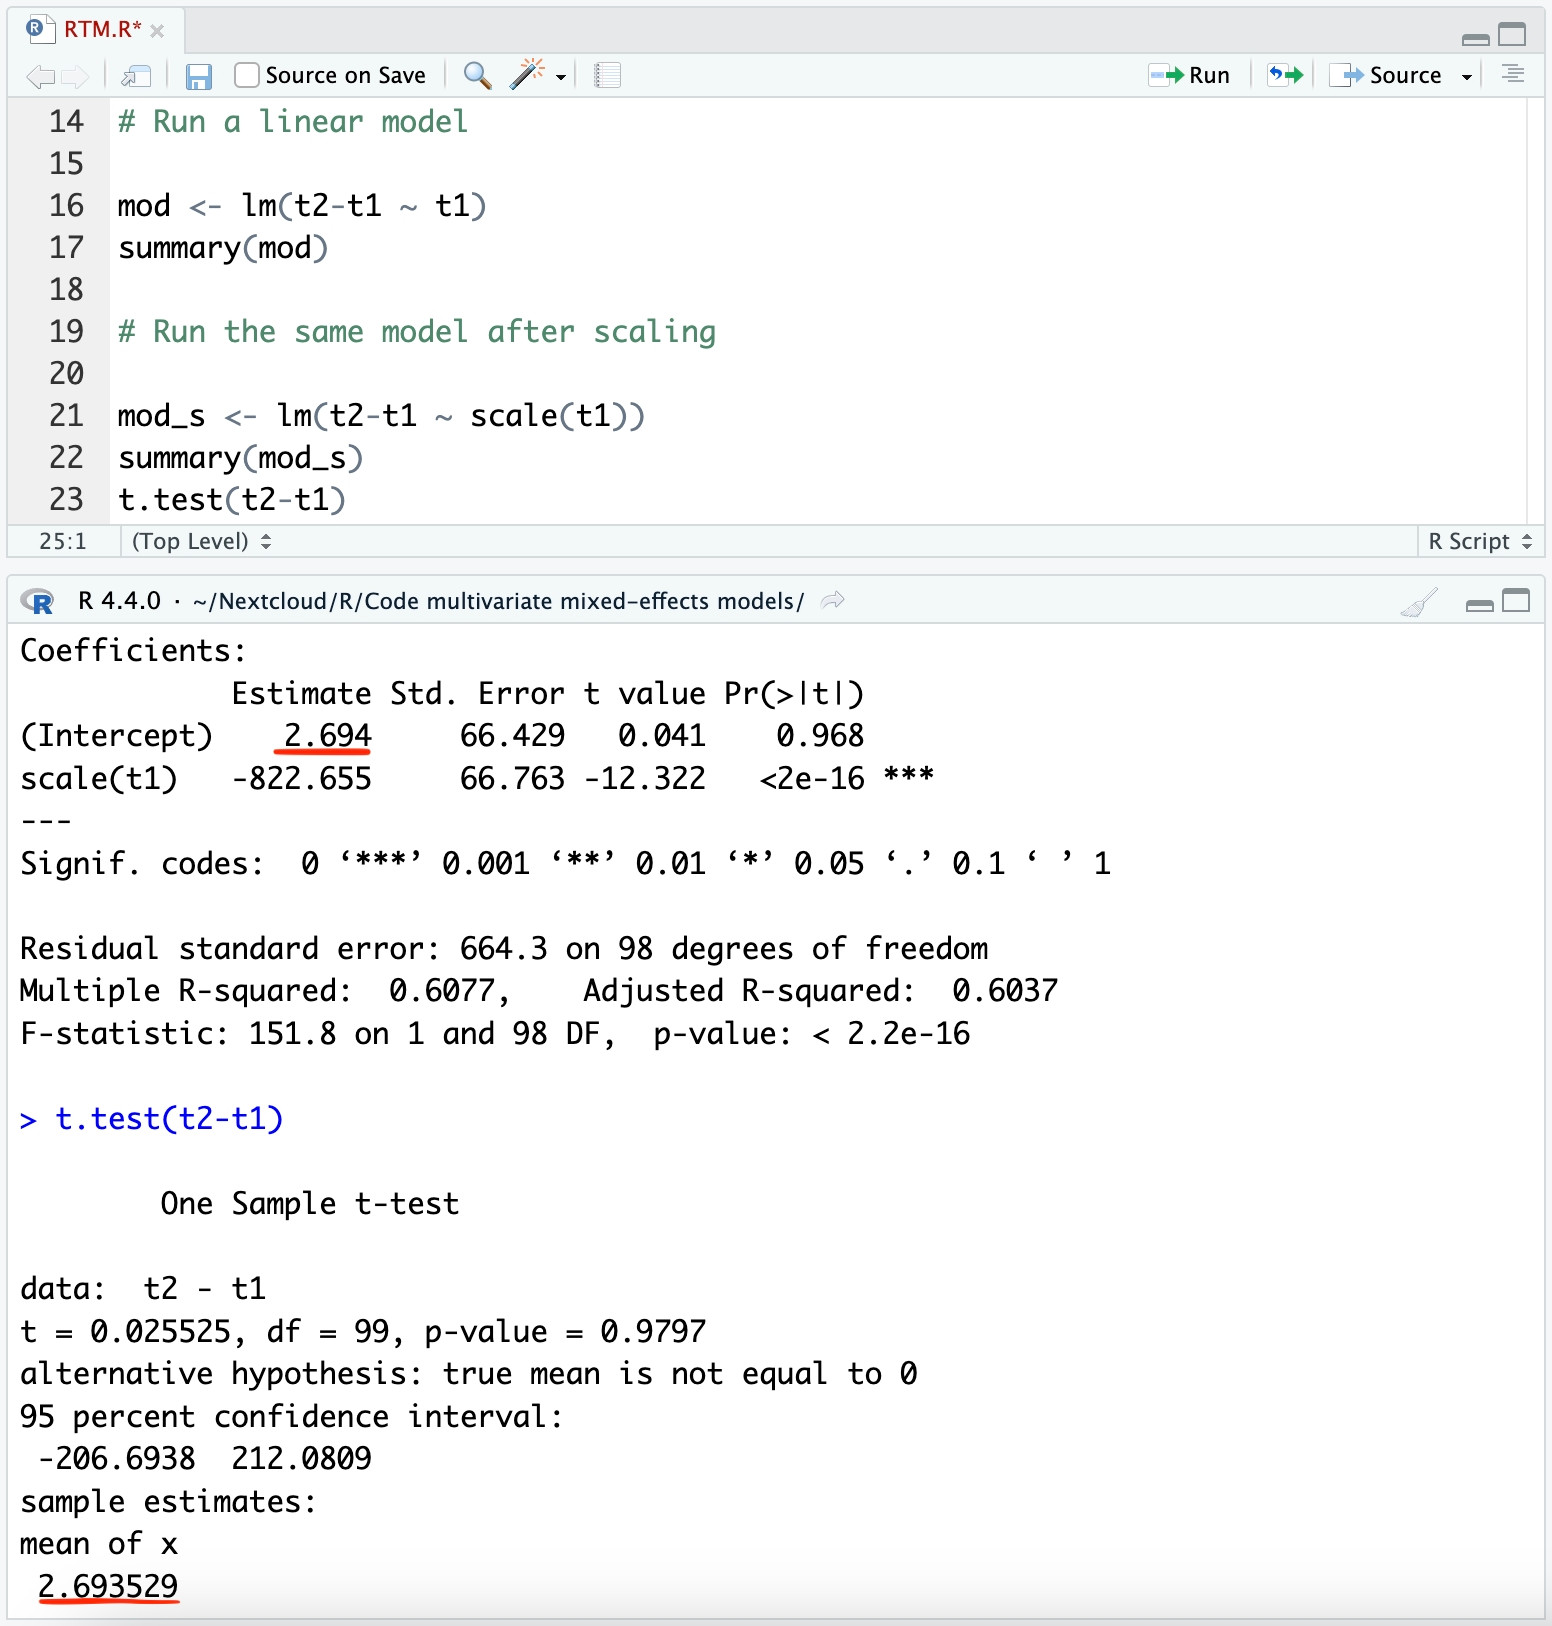Open the code tools magic wand

click(x=528, y=74)
